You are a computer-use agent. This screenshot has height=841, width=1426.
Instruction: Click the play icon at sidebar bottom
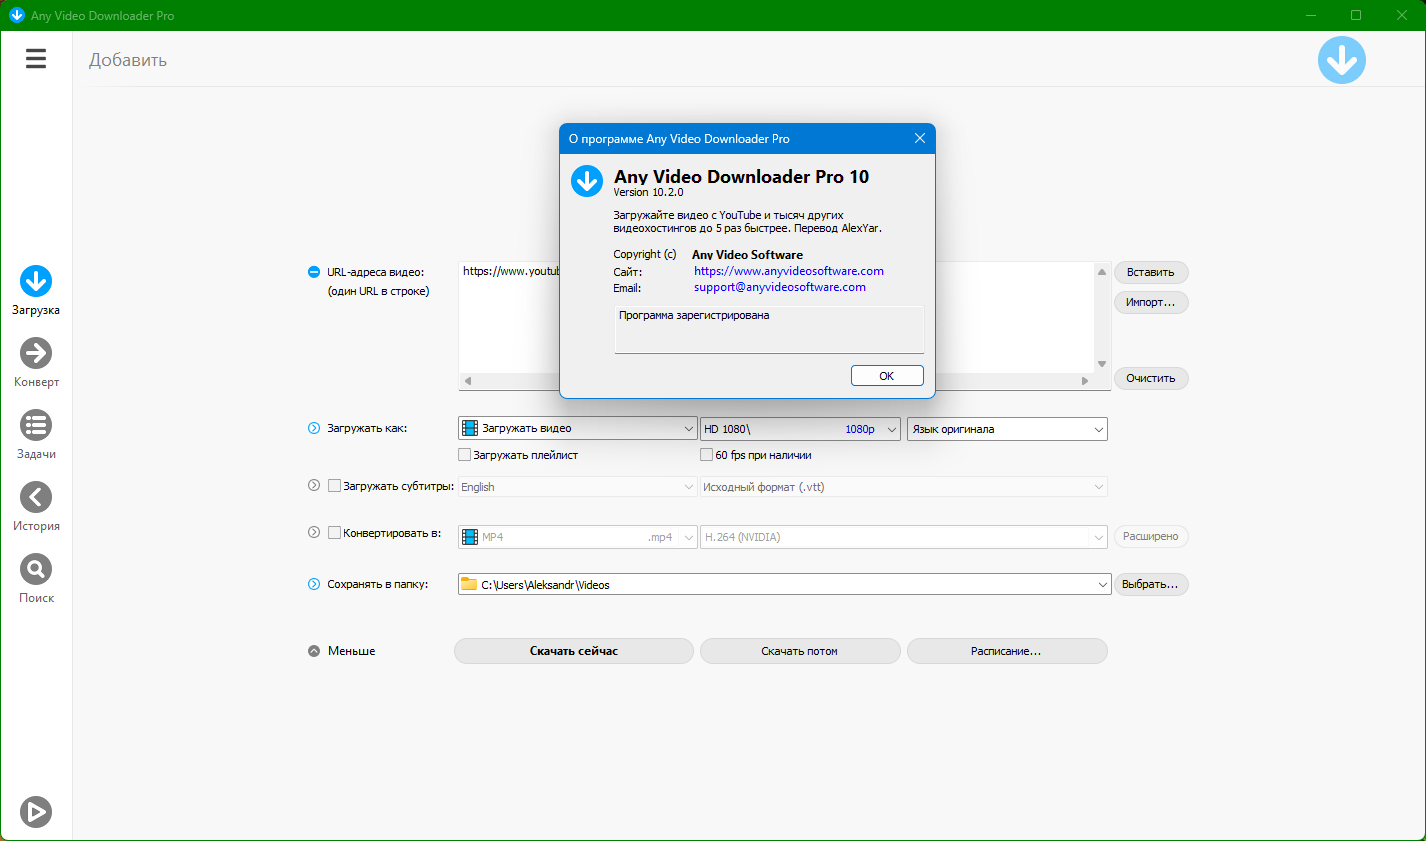[36, 812]
